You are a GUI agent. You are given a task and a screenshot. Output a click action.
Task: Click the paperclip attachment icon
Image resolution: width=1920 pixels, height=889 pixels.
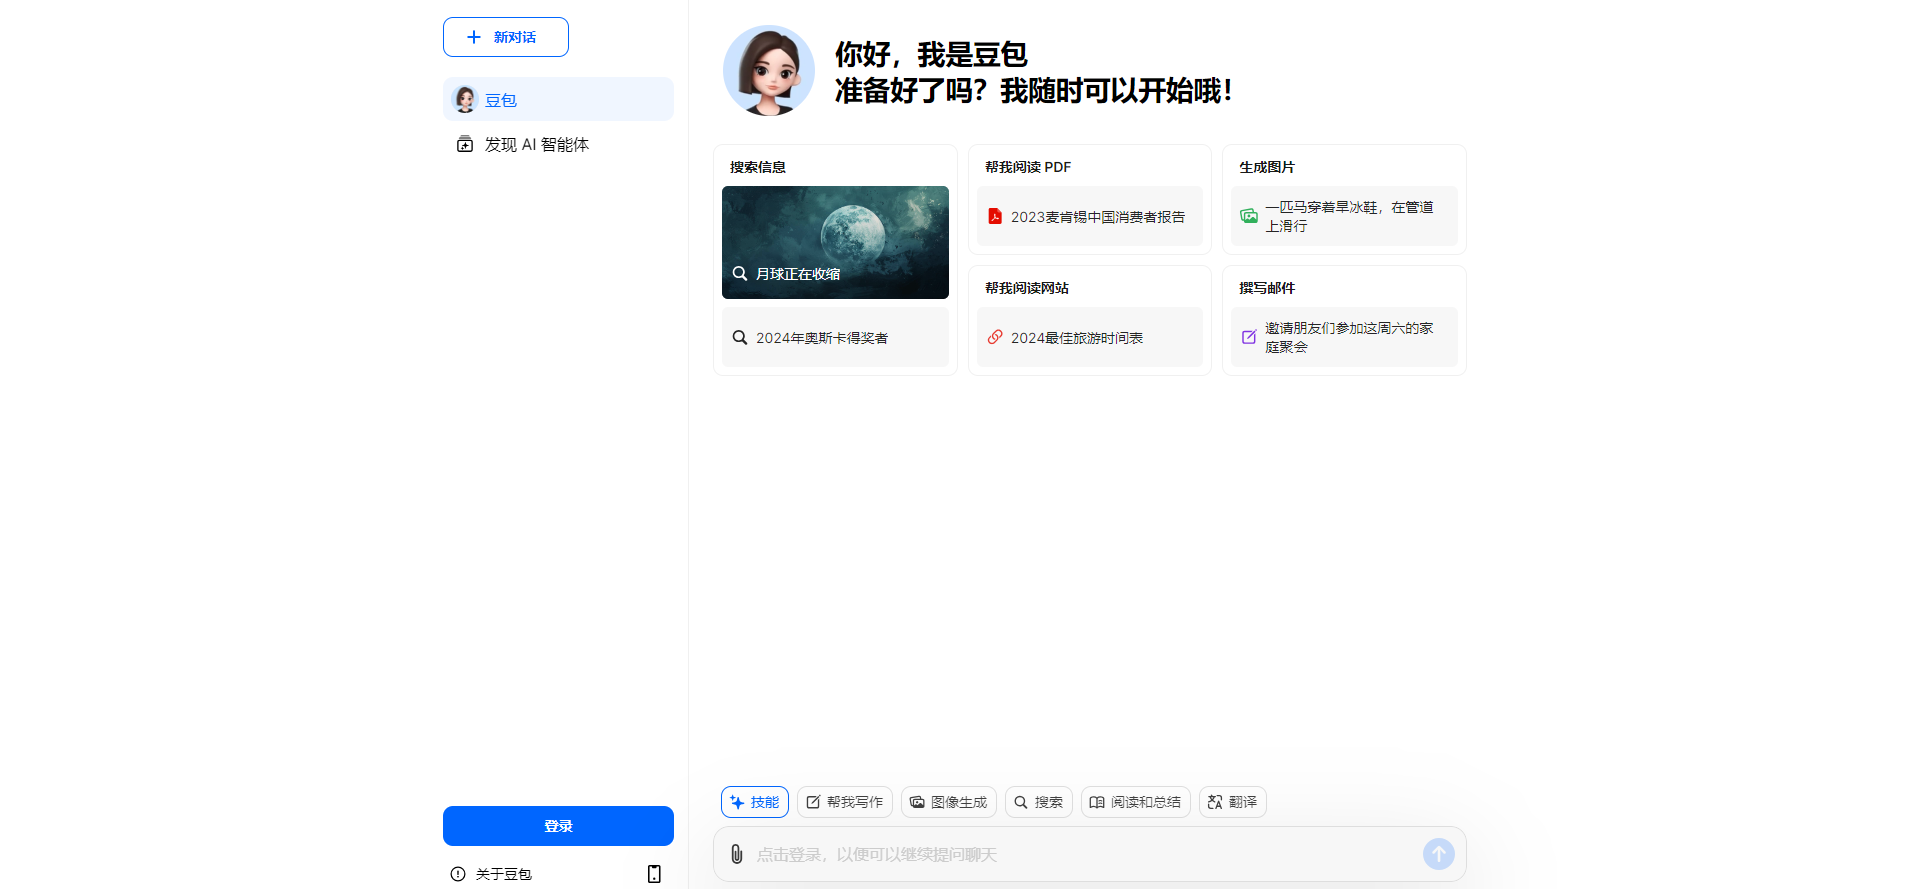[736, 854]
